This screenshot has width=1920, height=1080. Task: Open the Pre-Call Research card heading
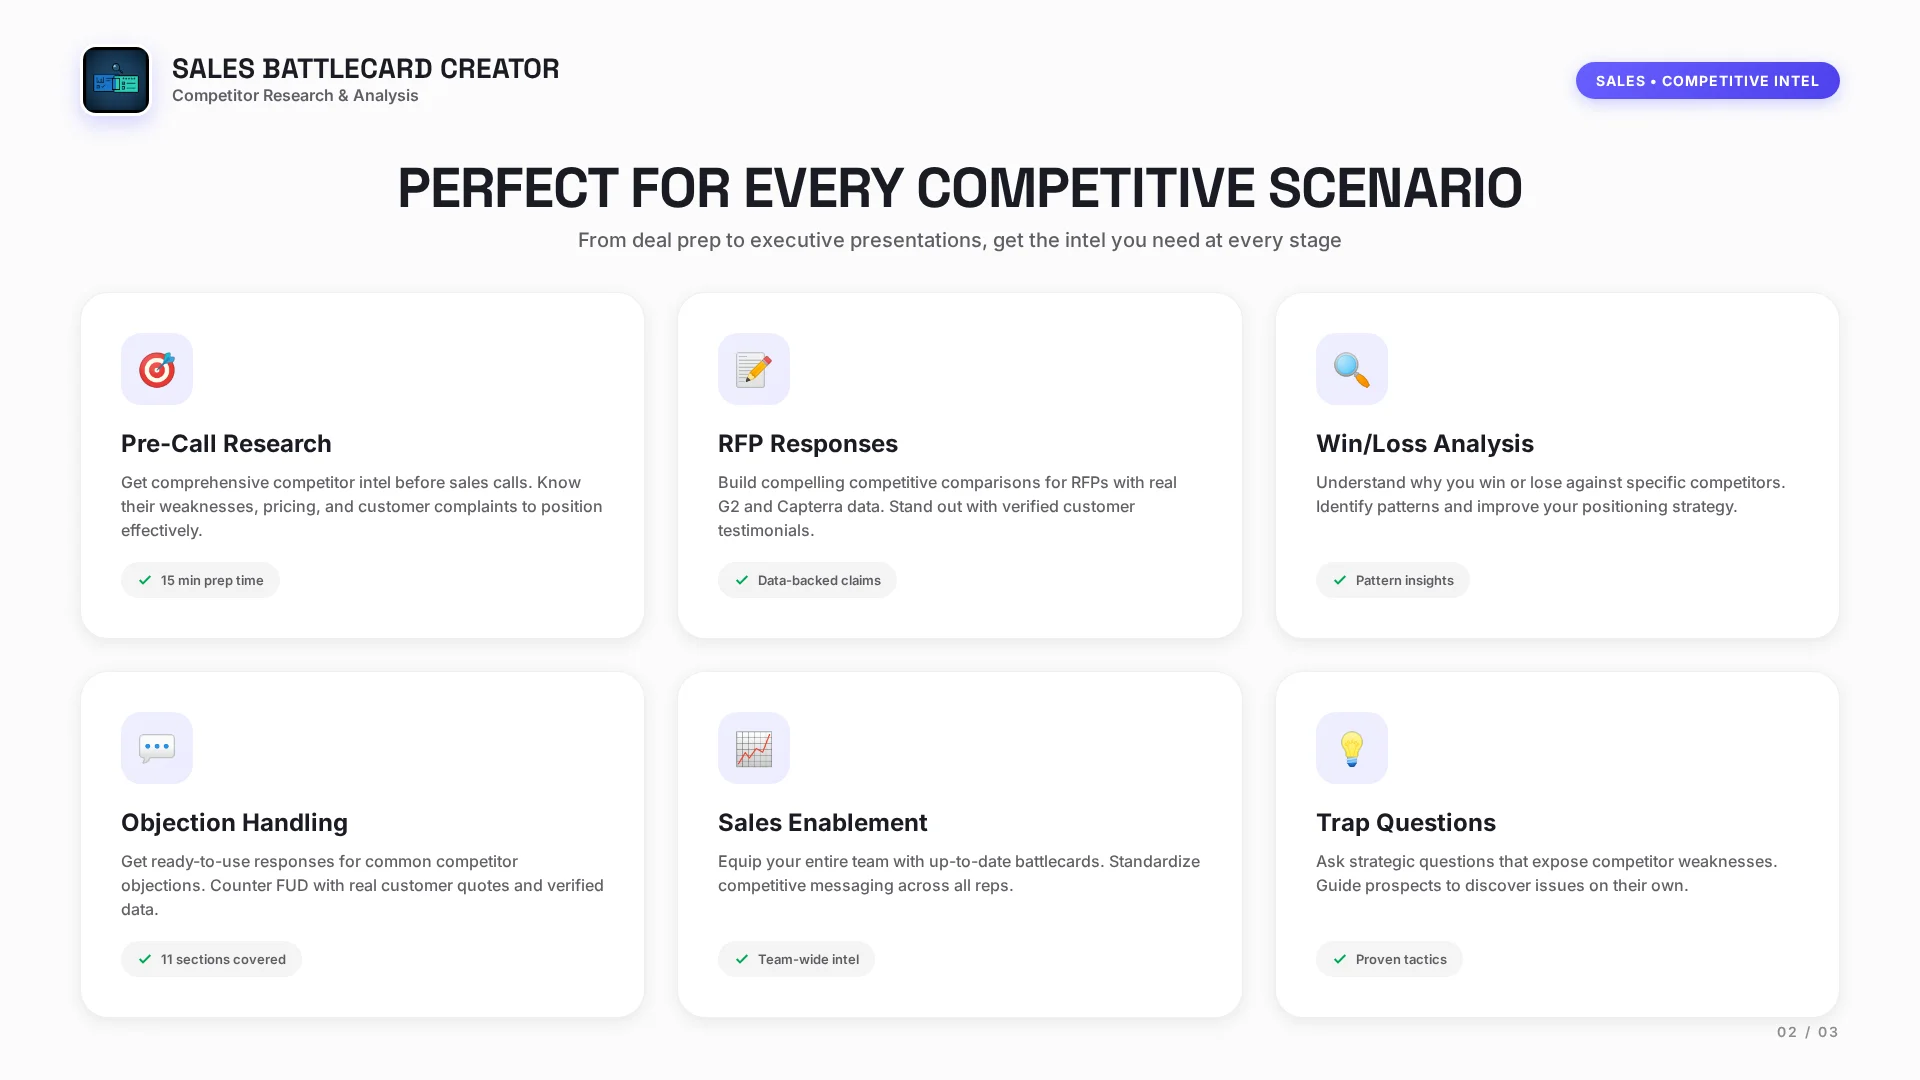[226, 443]
